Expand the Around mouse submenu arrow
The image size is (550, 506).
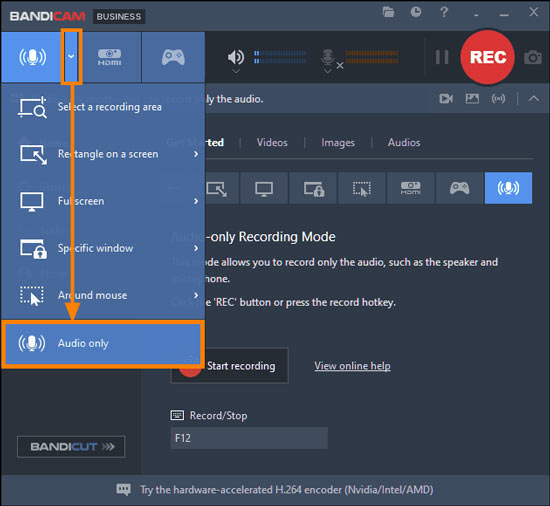pyautogui.click(x=196, y=295)
